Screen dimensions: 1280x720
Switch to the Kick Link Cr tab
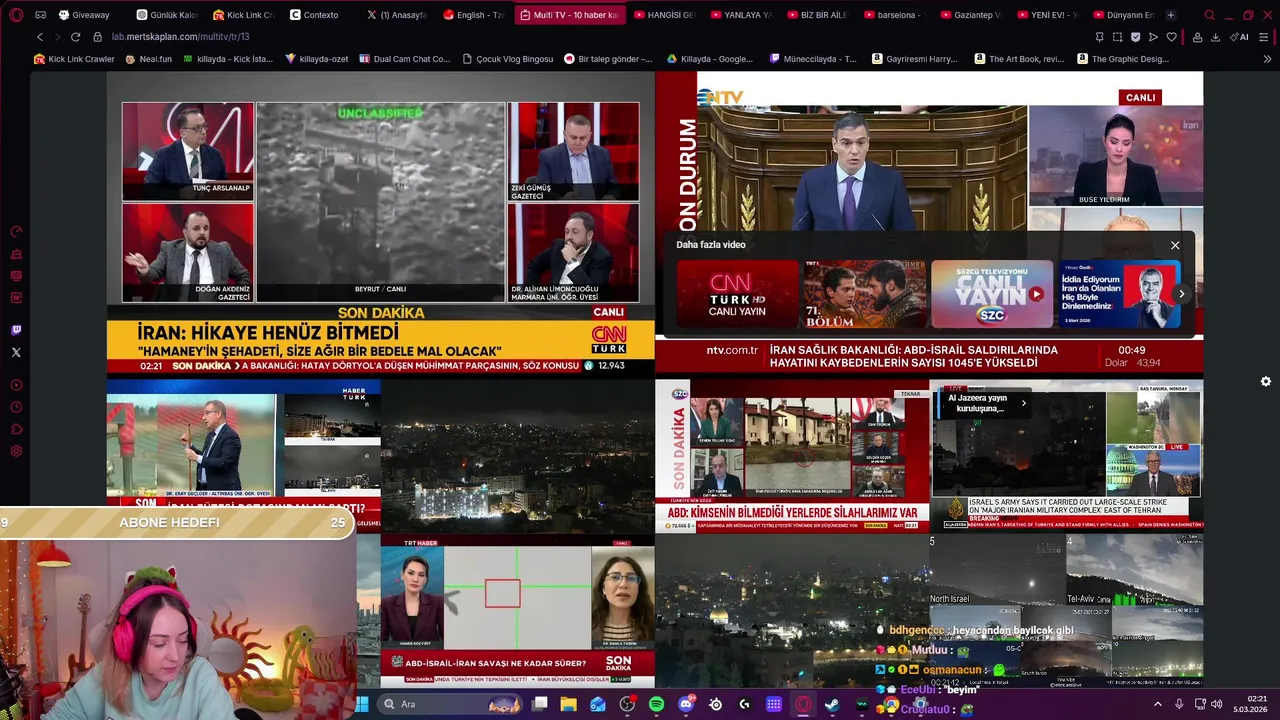coord(244,15)
